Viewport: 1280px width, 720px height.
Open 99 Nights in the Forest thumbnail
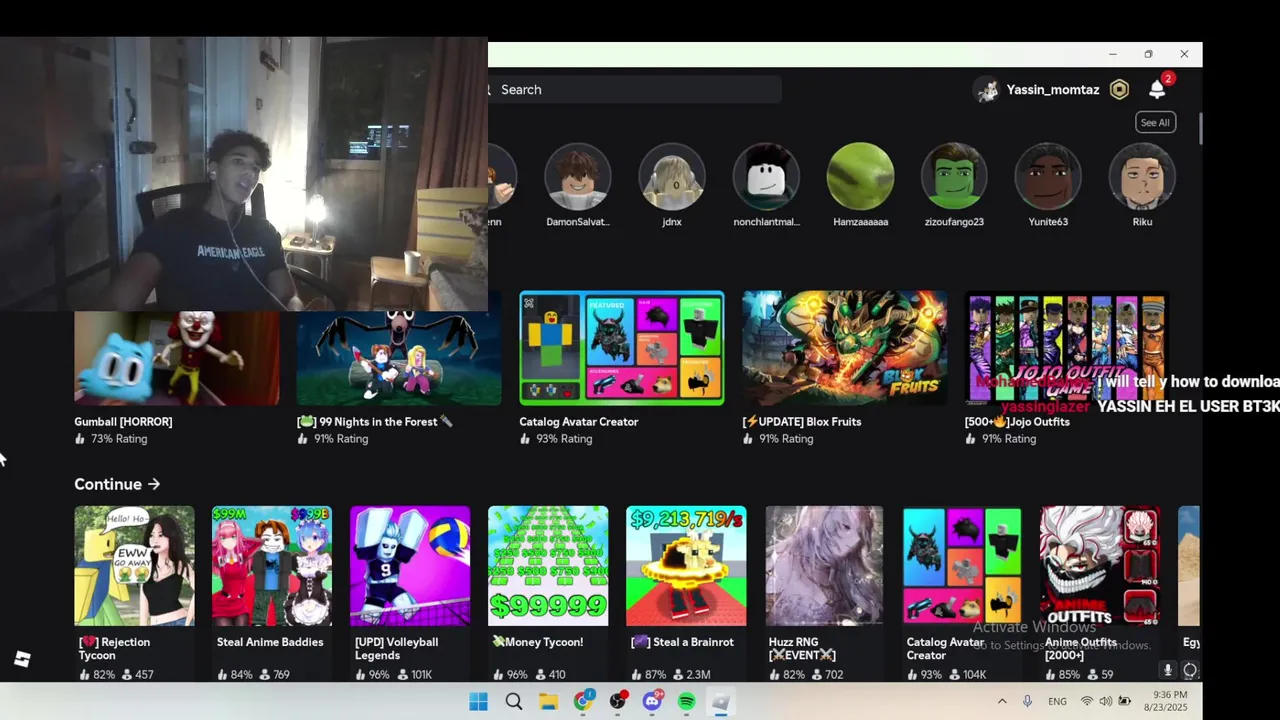click(399, 358)
